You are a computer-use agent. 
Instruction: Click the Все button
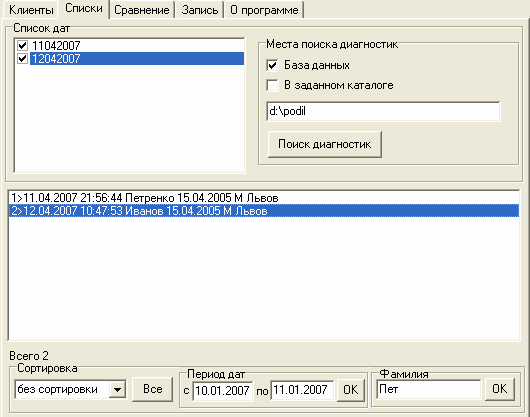(152, 389)
